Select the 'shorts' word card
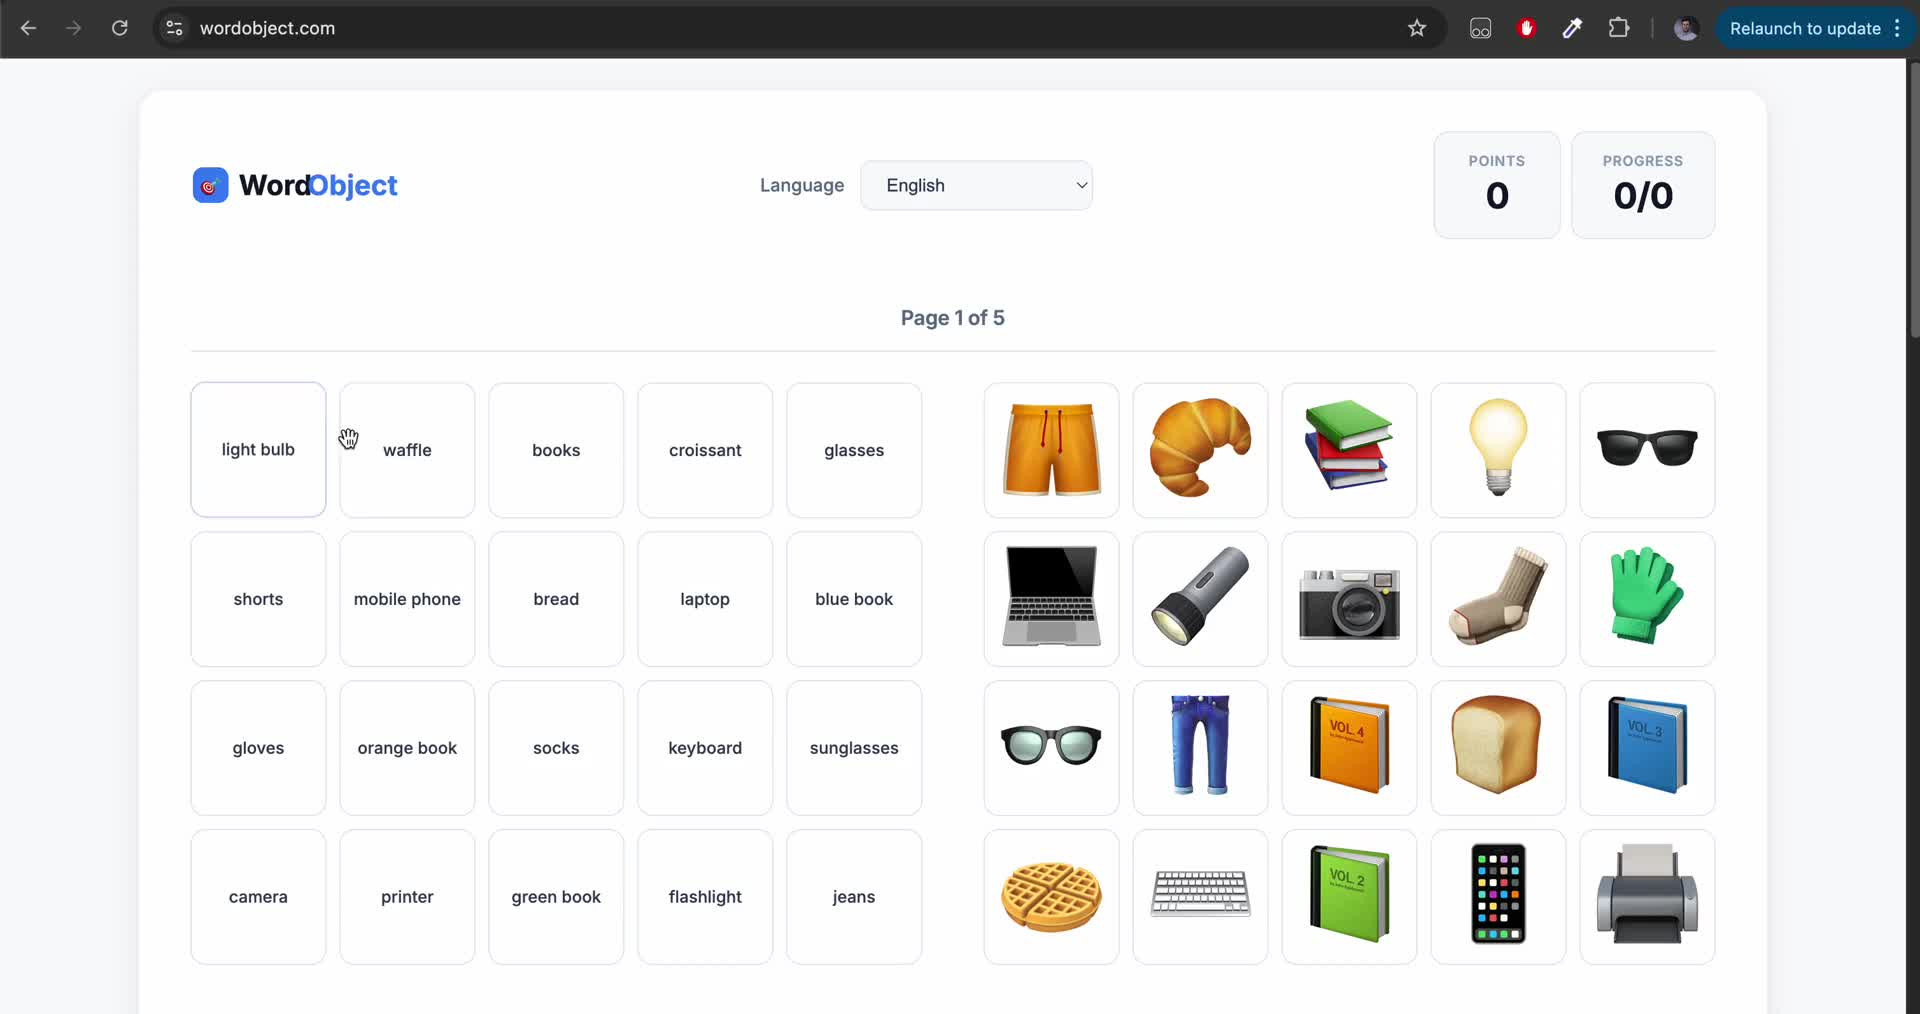This screenshot has width=1920, height=1014. pos(258,599)
